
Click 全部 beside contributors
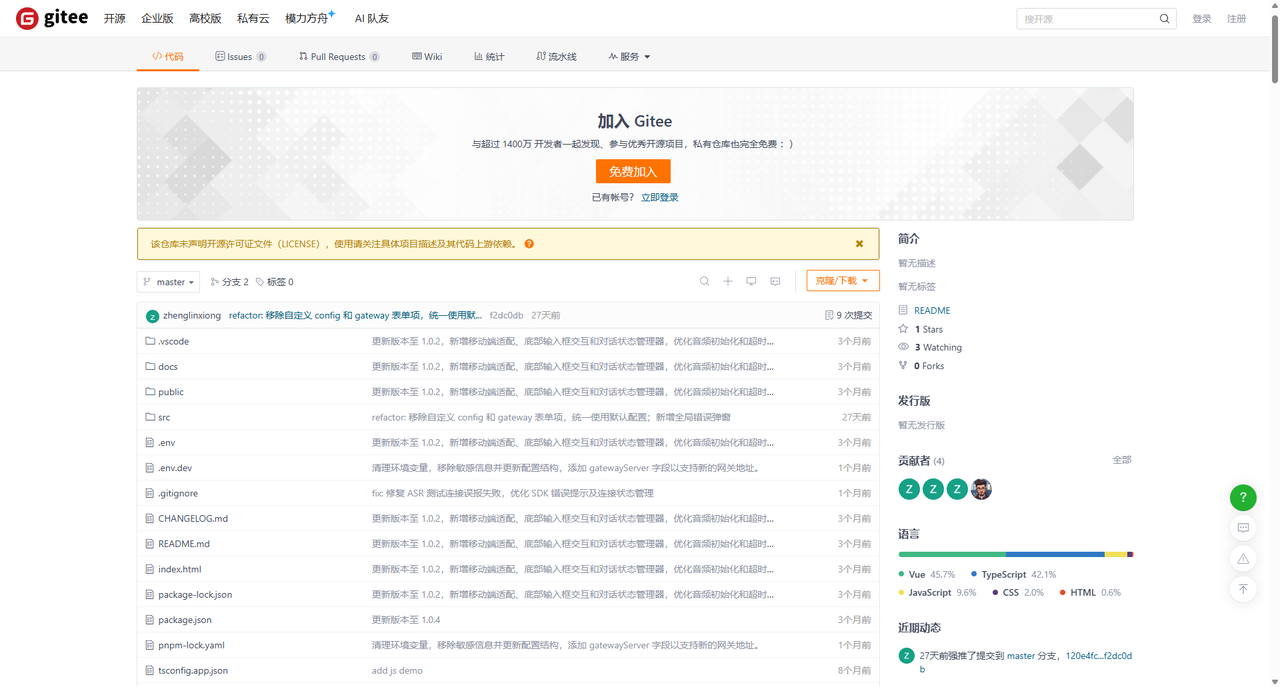[x=1122, y=460]
